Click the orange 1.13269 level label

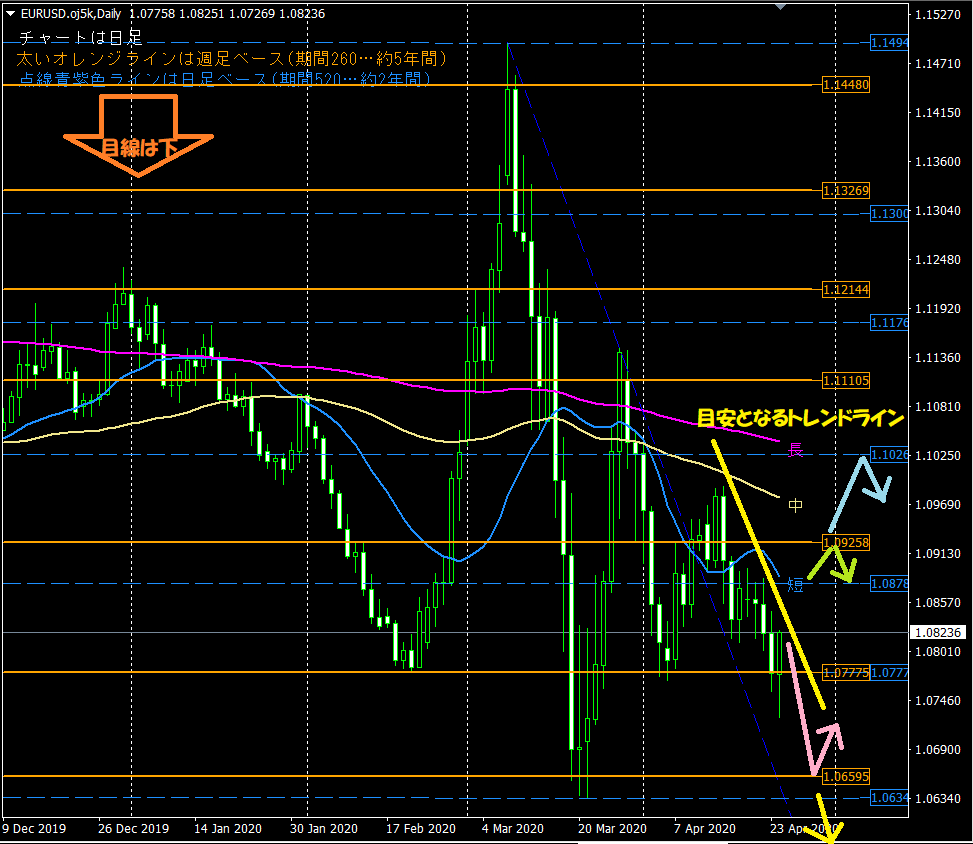[846, 190]
